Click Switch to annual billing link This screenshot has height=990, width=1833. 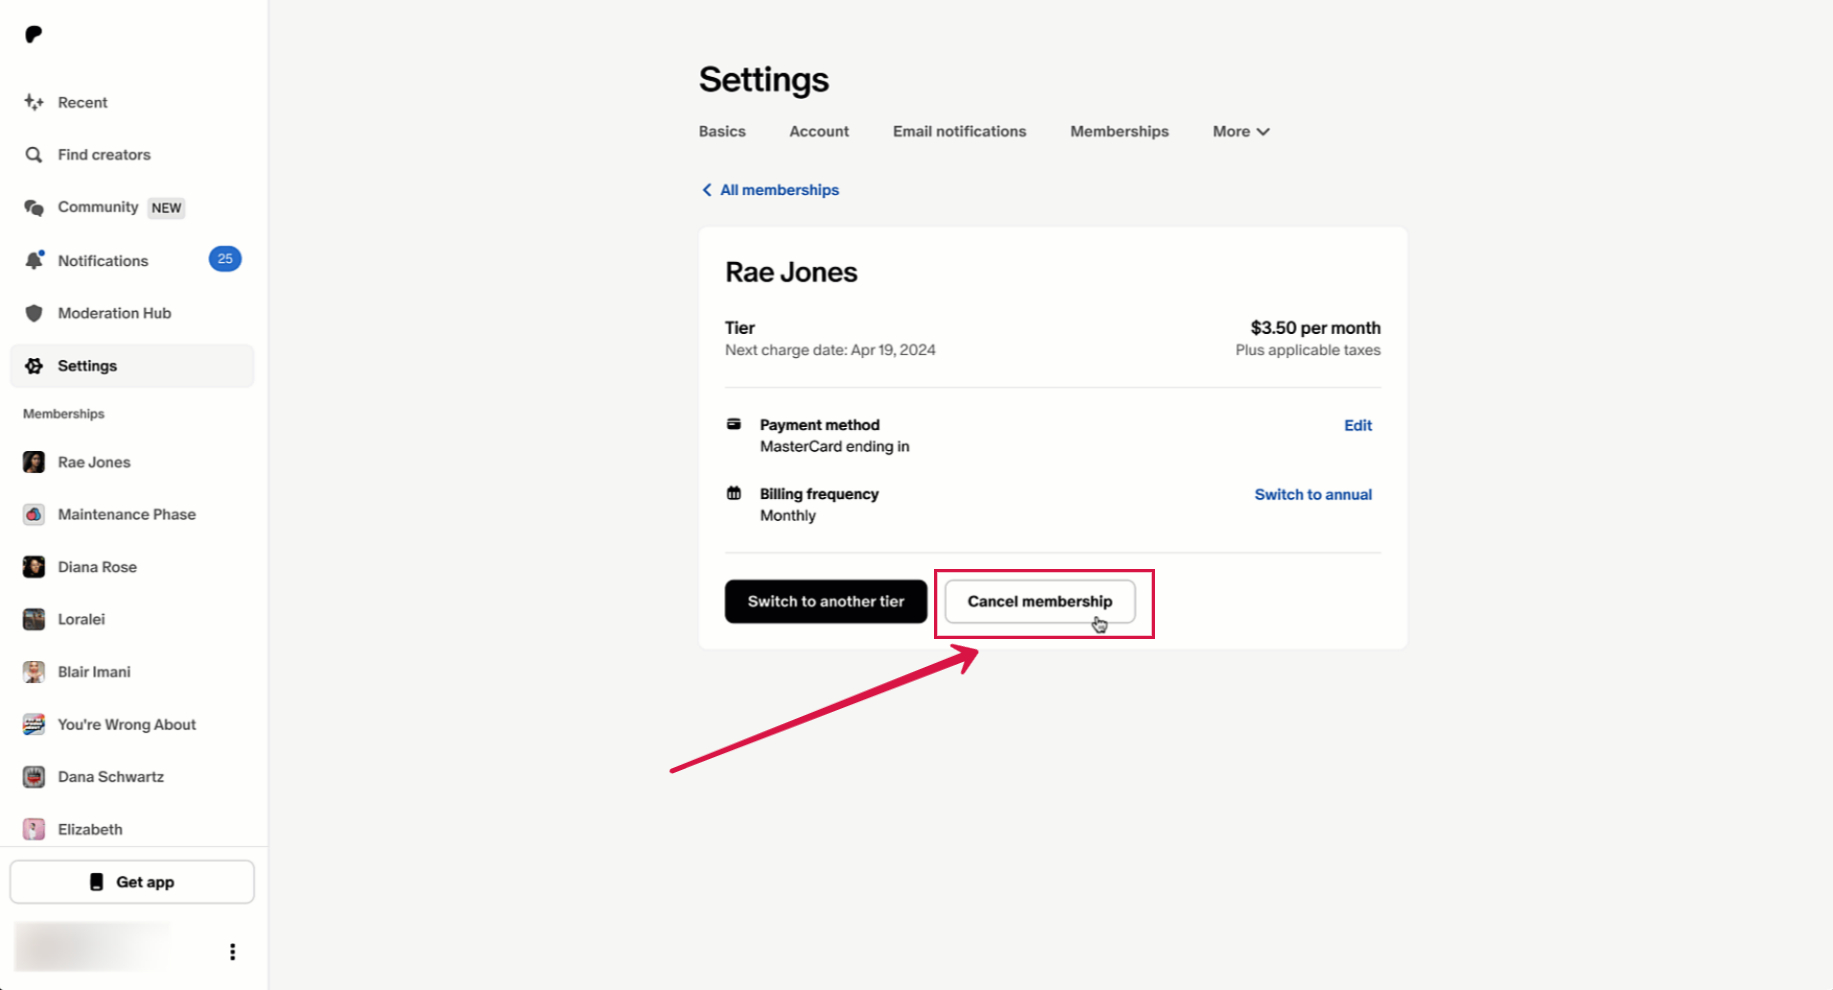point(1312,495)
